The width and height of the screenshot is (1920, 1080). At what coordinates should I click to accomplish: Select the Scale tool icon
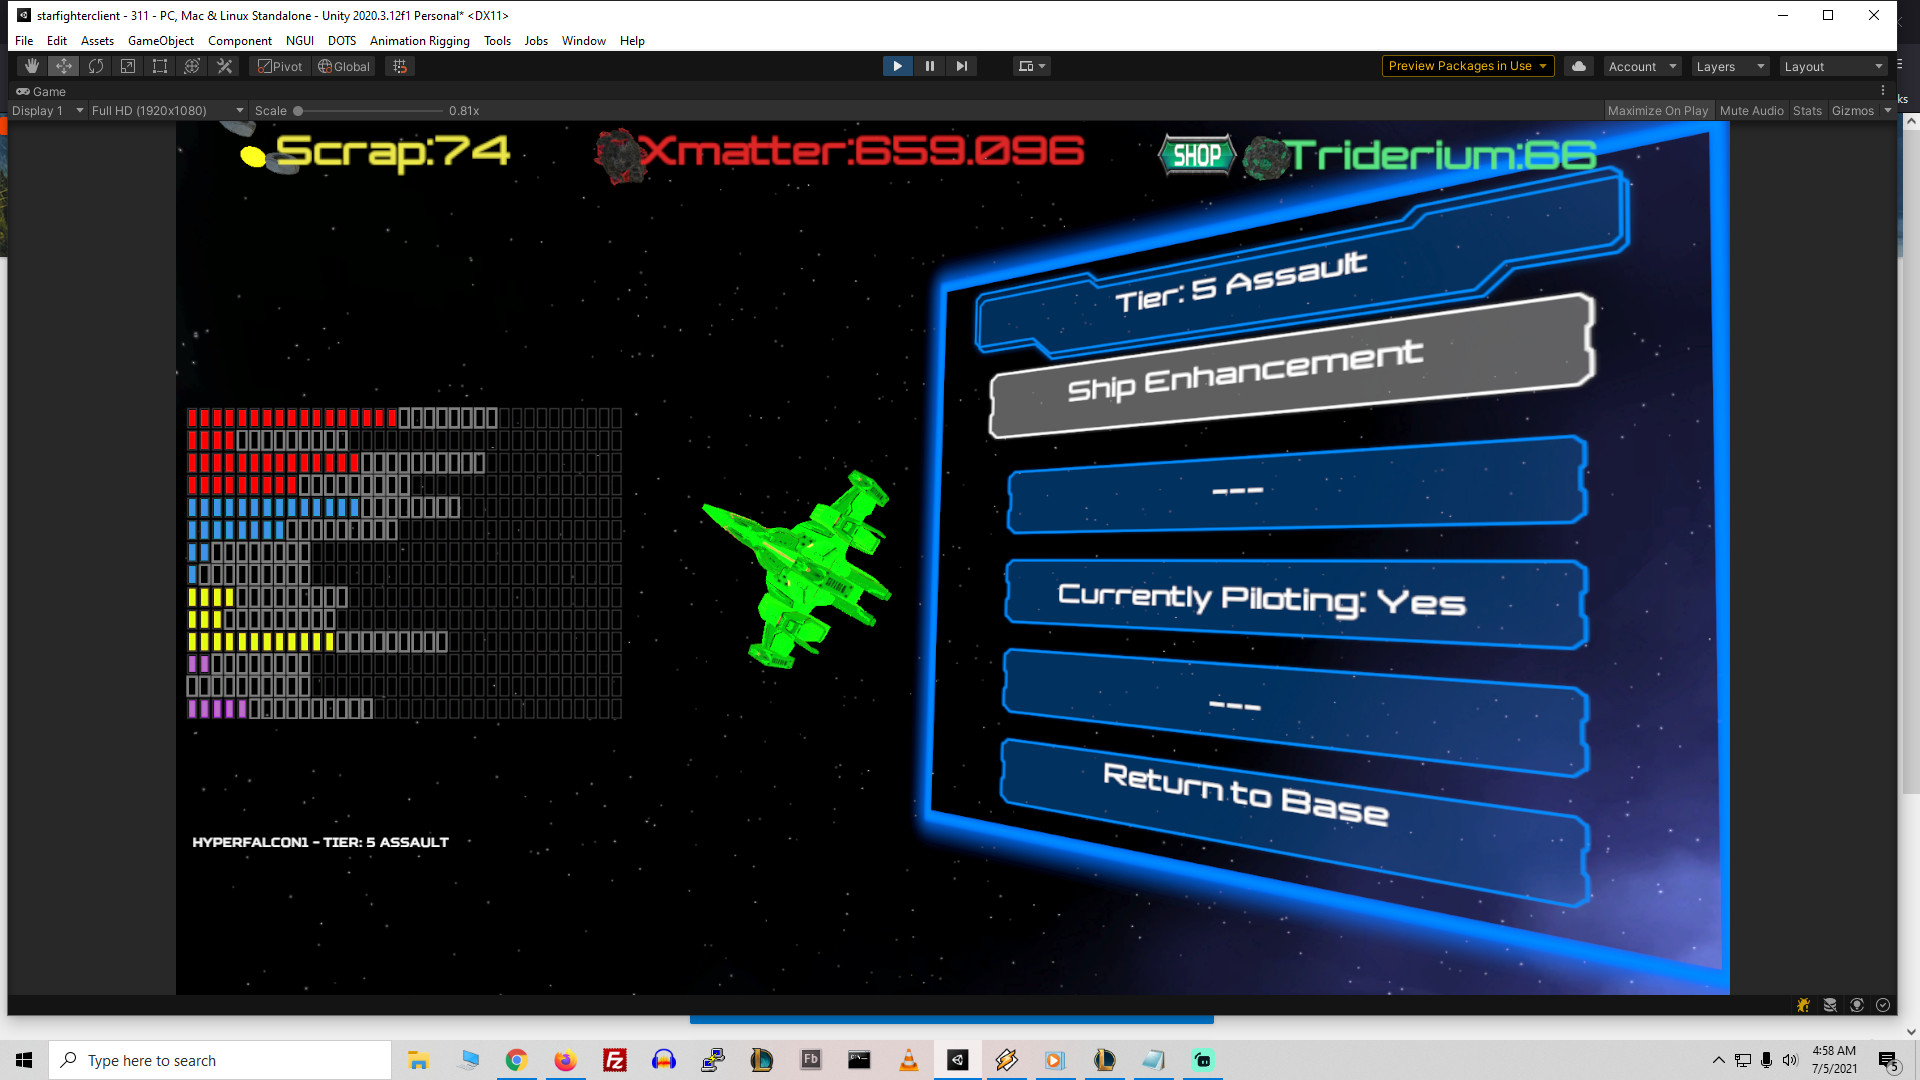[x=128, y=66]
